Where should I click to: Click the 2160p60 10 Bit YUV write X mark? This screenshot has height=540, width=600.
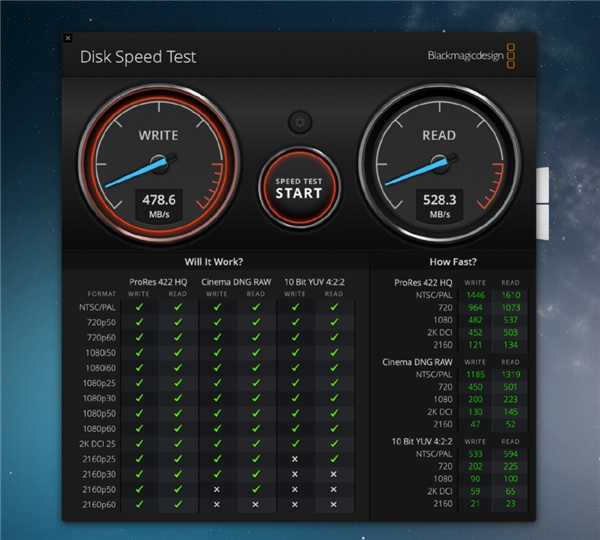click(295, 505)
